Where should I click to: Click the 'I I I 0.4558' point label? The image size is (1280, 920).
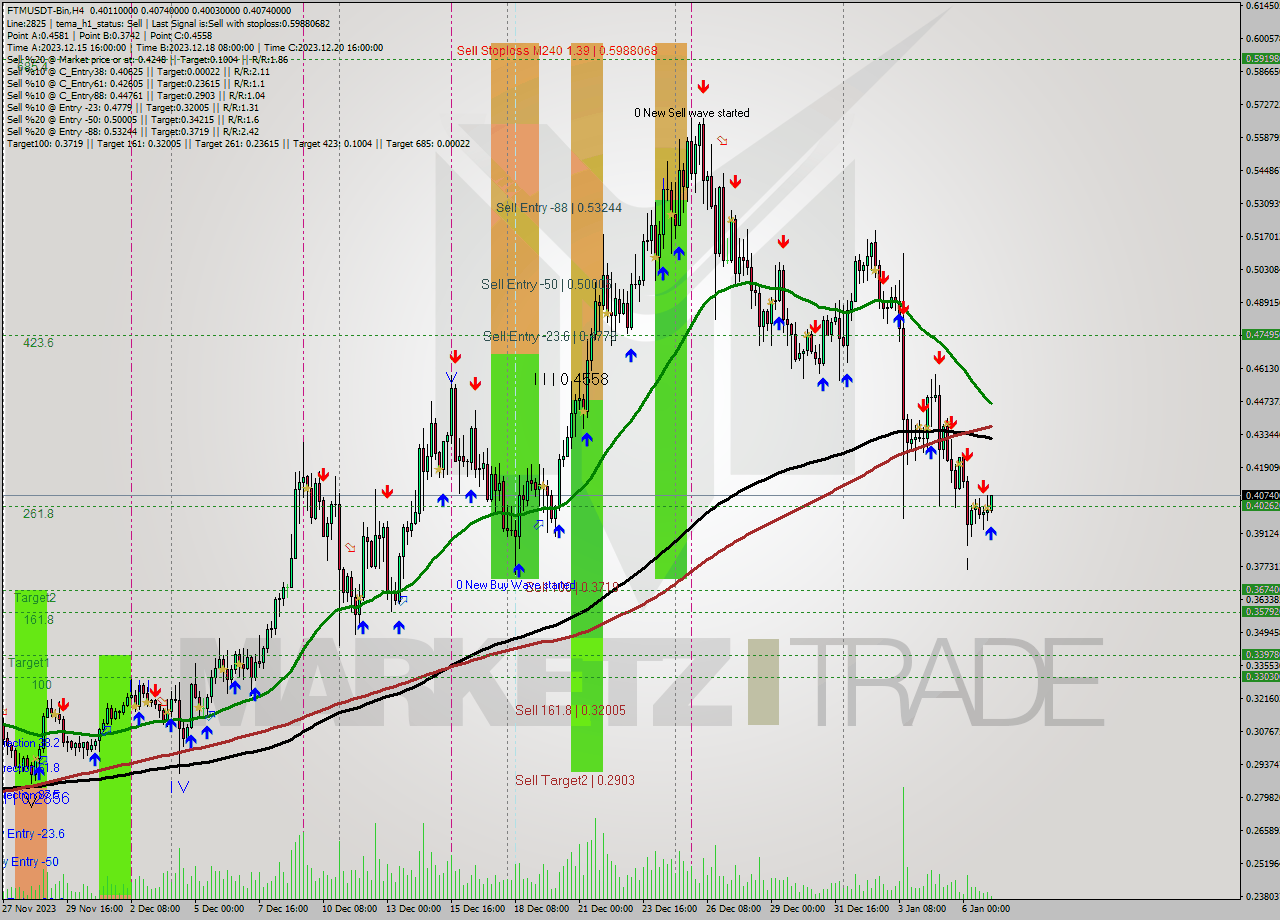[x=570, y=379]
